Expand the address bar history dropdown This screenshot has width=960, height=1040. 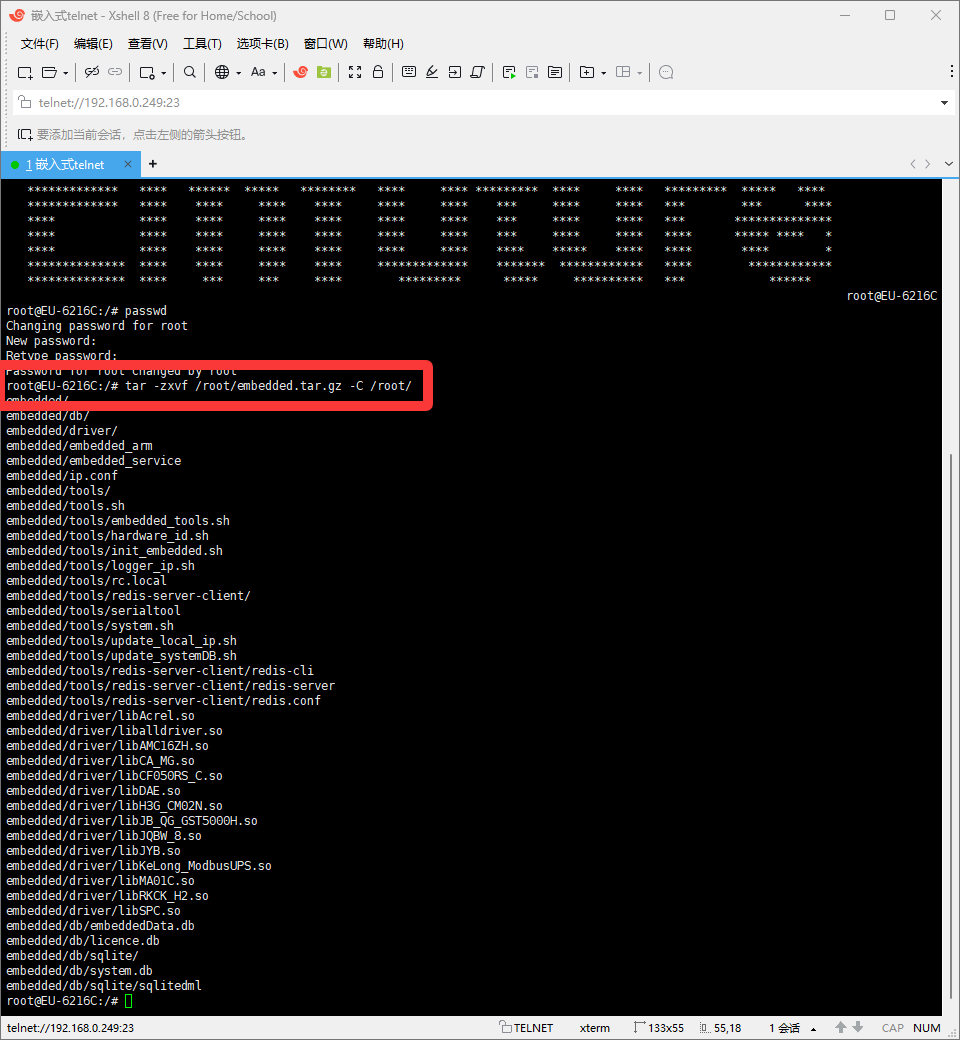pos(945,103)
